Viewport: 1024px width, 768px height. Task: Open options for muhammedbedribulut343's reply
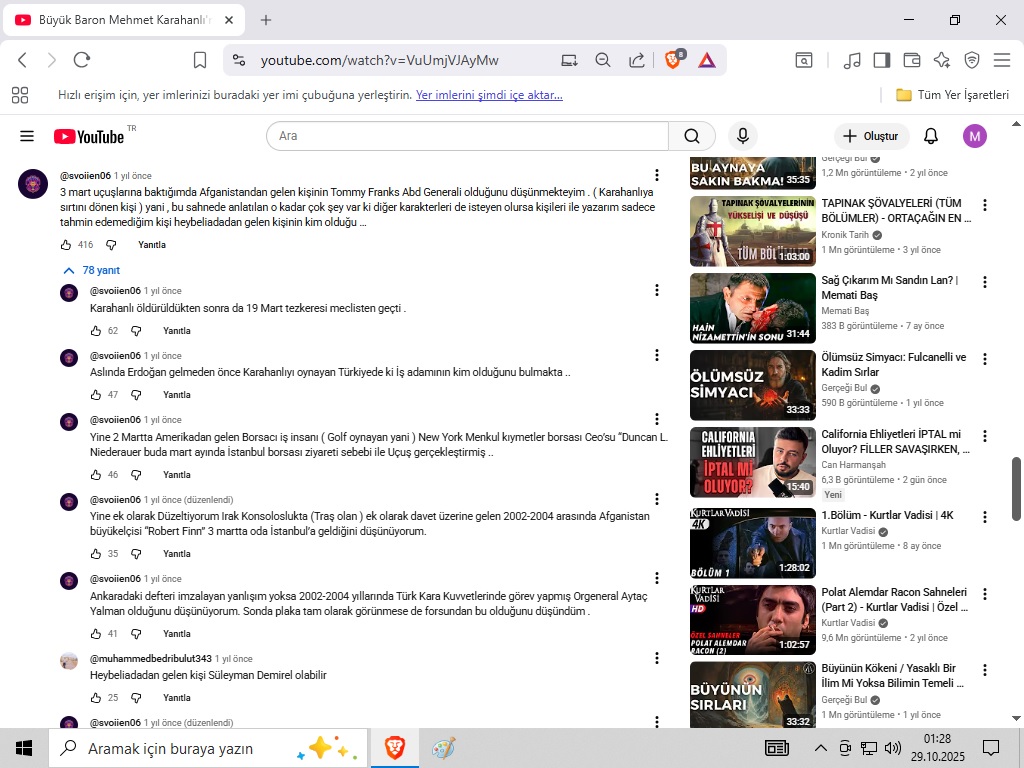coord(656,658)
